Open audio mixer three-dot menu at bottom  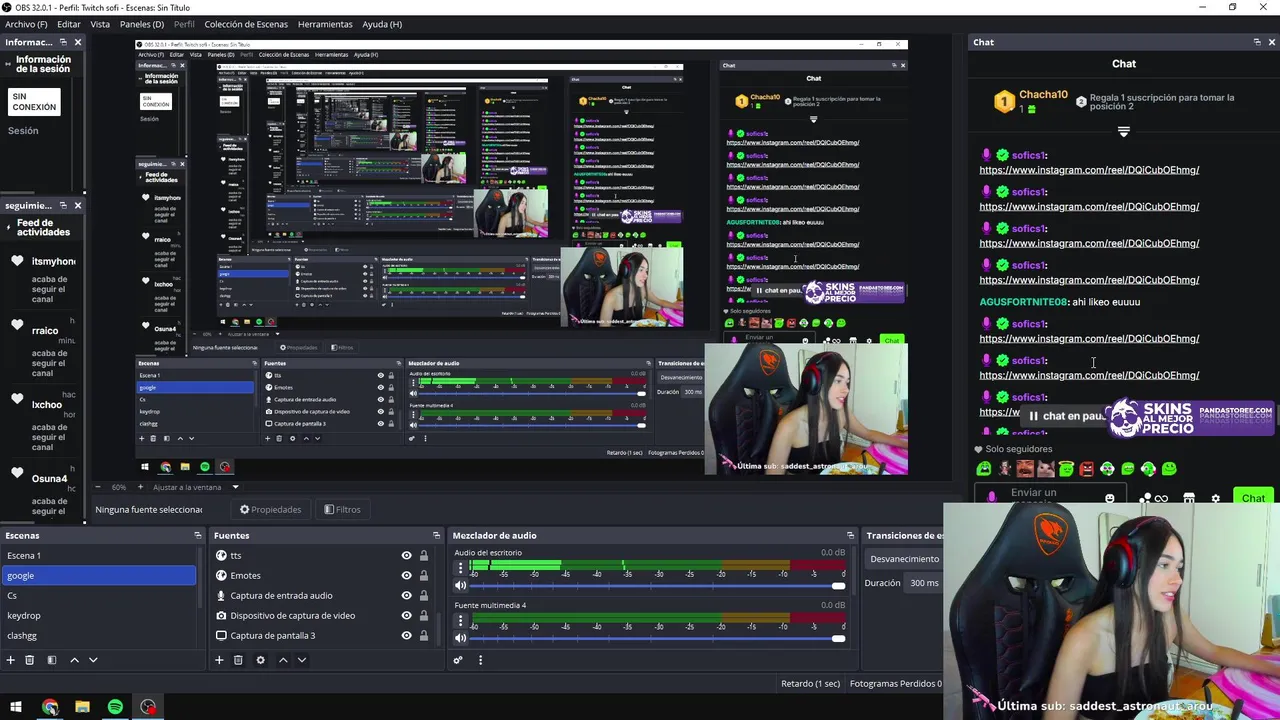(480, 660)
